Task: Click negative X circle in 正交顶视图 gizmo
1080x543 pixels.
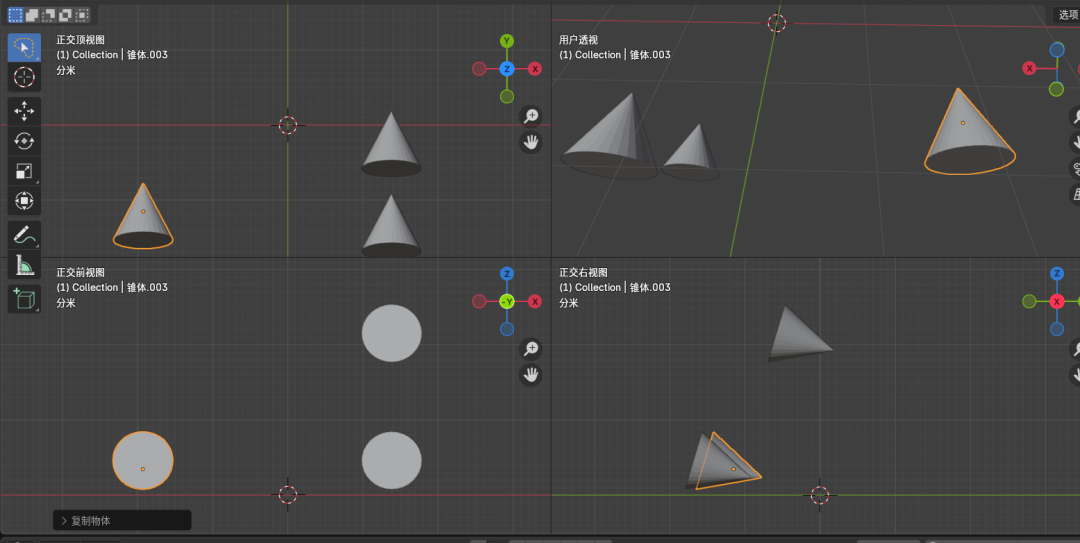Action: (479, 69)
